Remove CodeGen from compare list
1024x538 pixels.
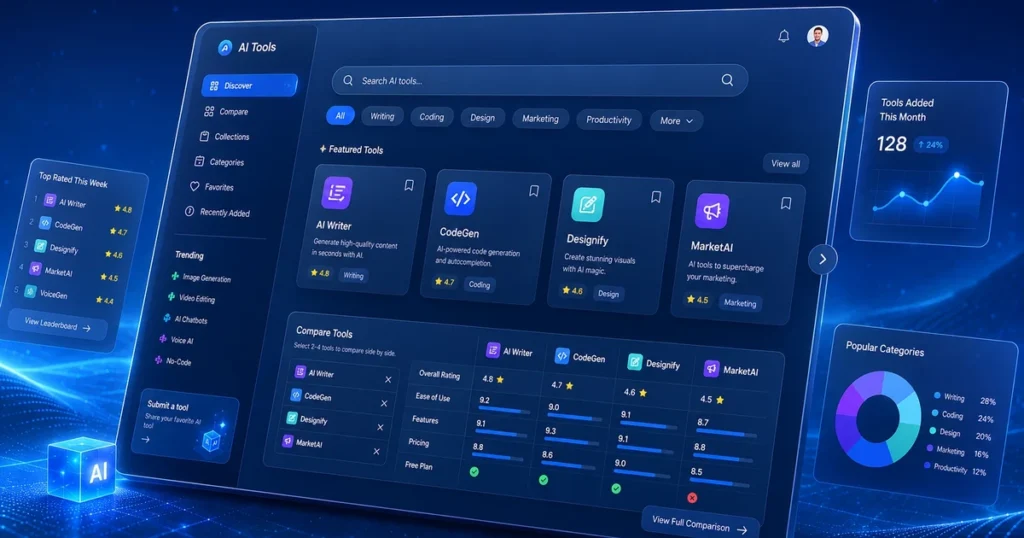pyautogui.click(x=384, y=404)
